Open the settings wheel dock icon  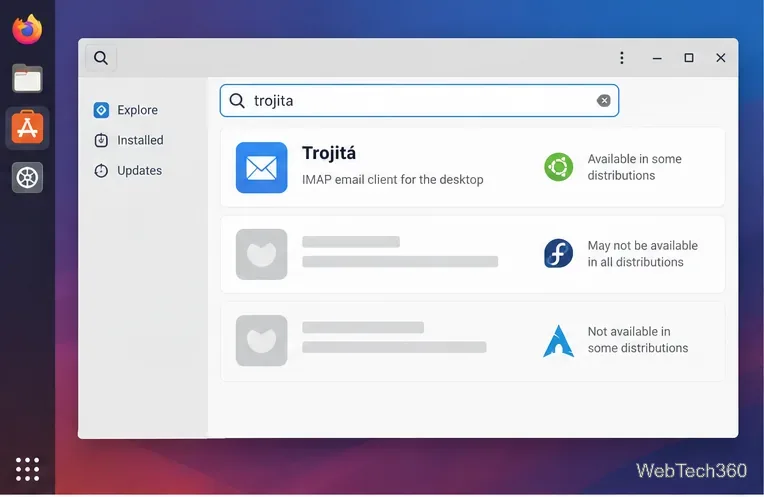coord(27,177)
